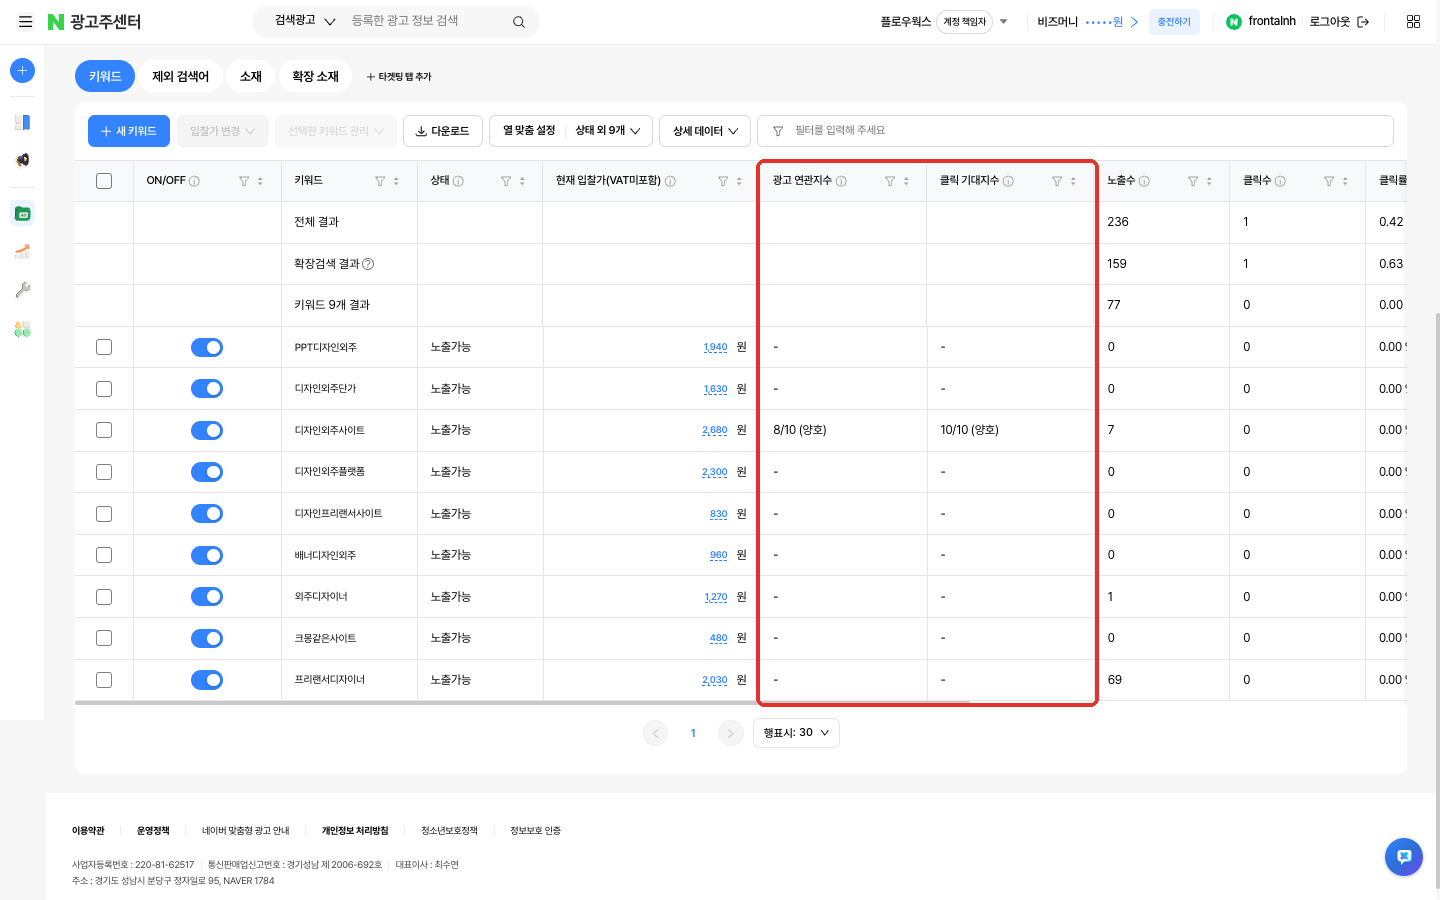Click the 새 키워드 button
Screen dimensions: 1440x900
(128, 131)
